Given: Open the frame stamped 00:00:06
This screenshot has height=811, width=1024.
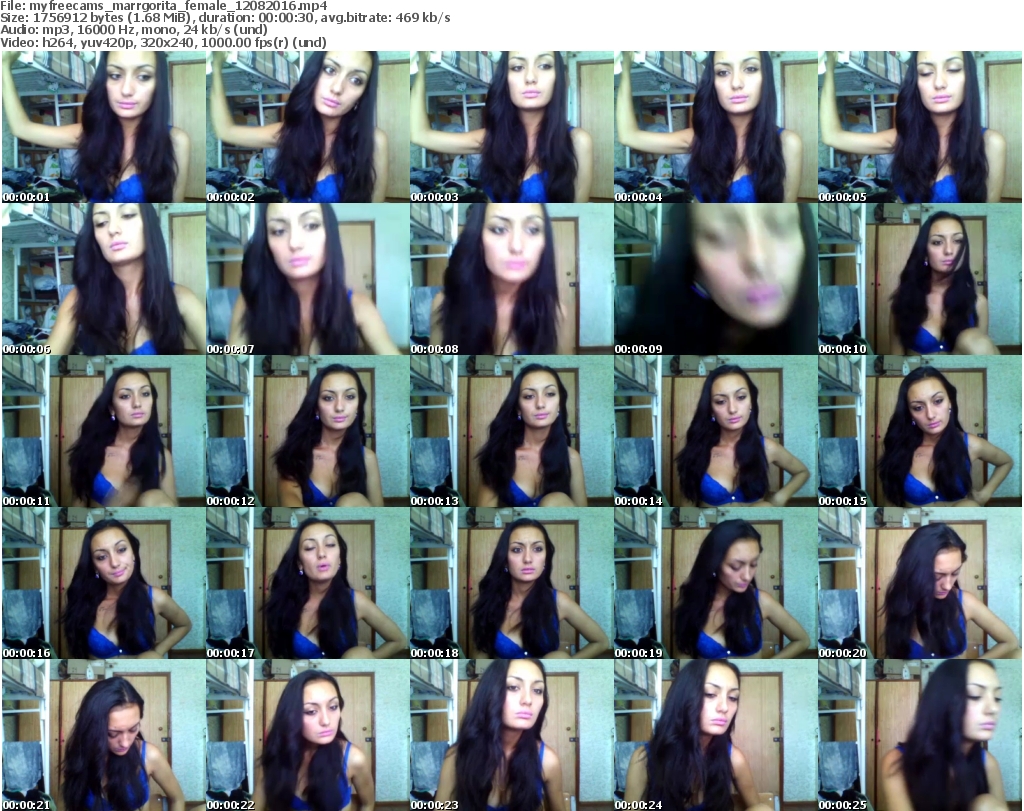Looking at the screenshot, I should click(x=104, y=279).
